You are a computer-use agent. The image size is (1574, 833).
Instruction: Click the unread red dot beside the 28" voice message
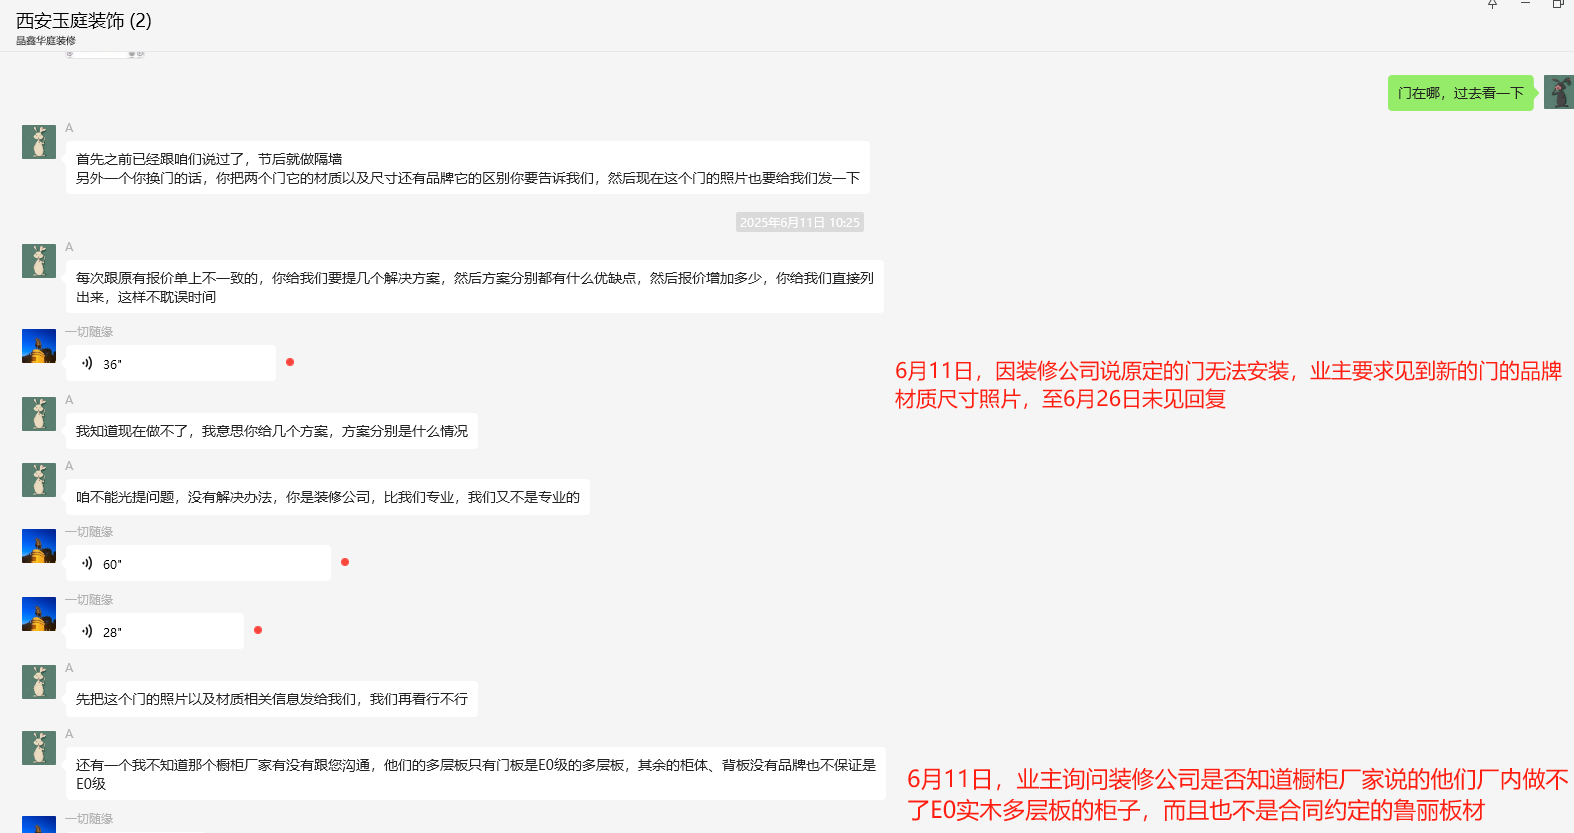(258, 630)
